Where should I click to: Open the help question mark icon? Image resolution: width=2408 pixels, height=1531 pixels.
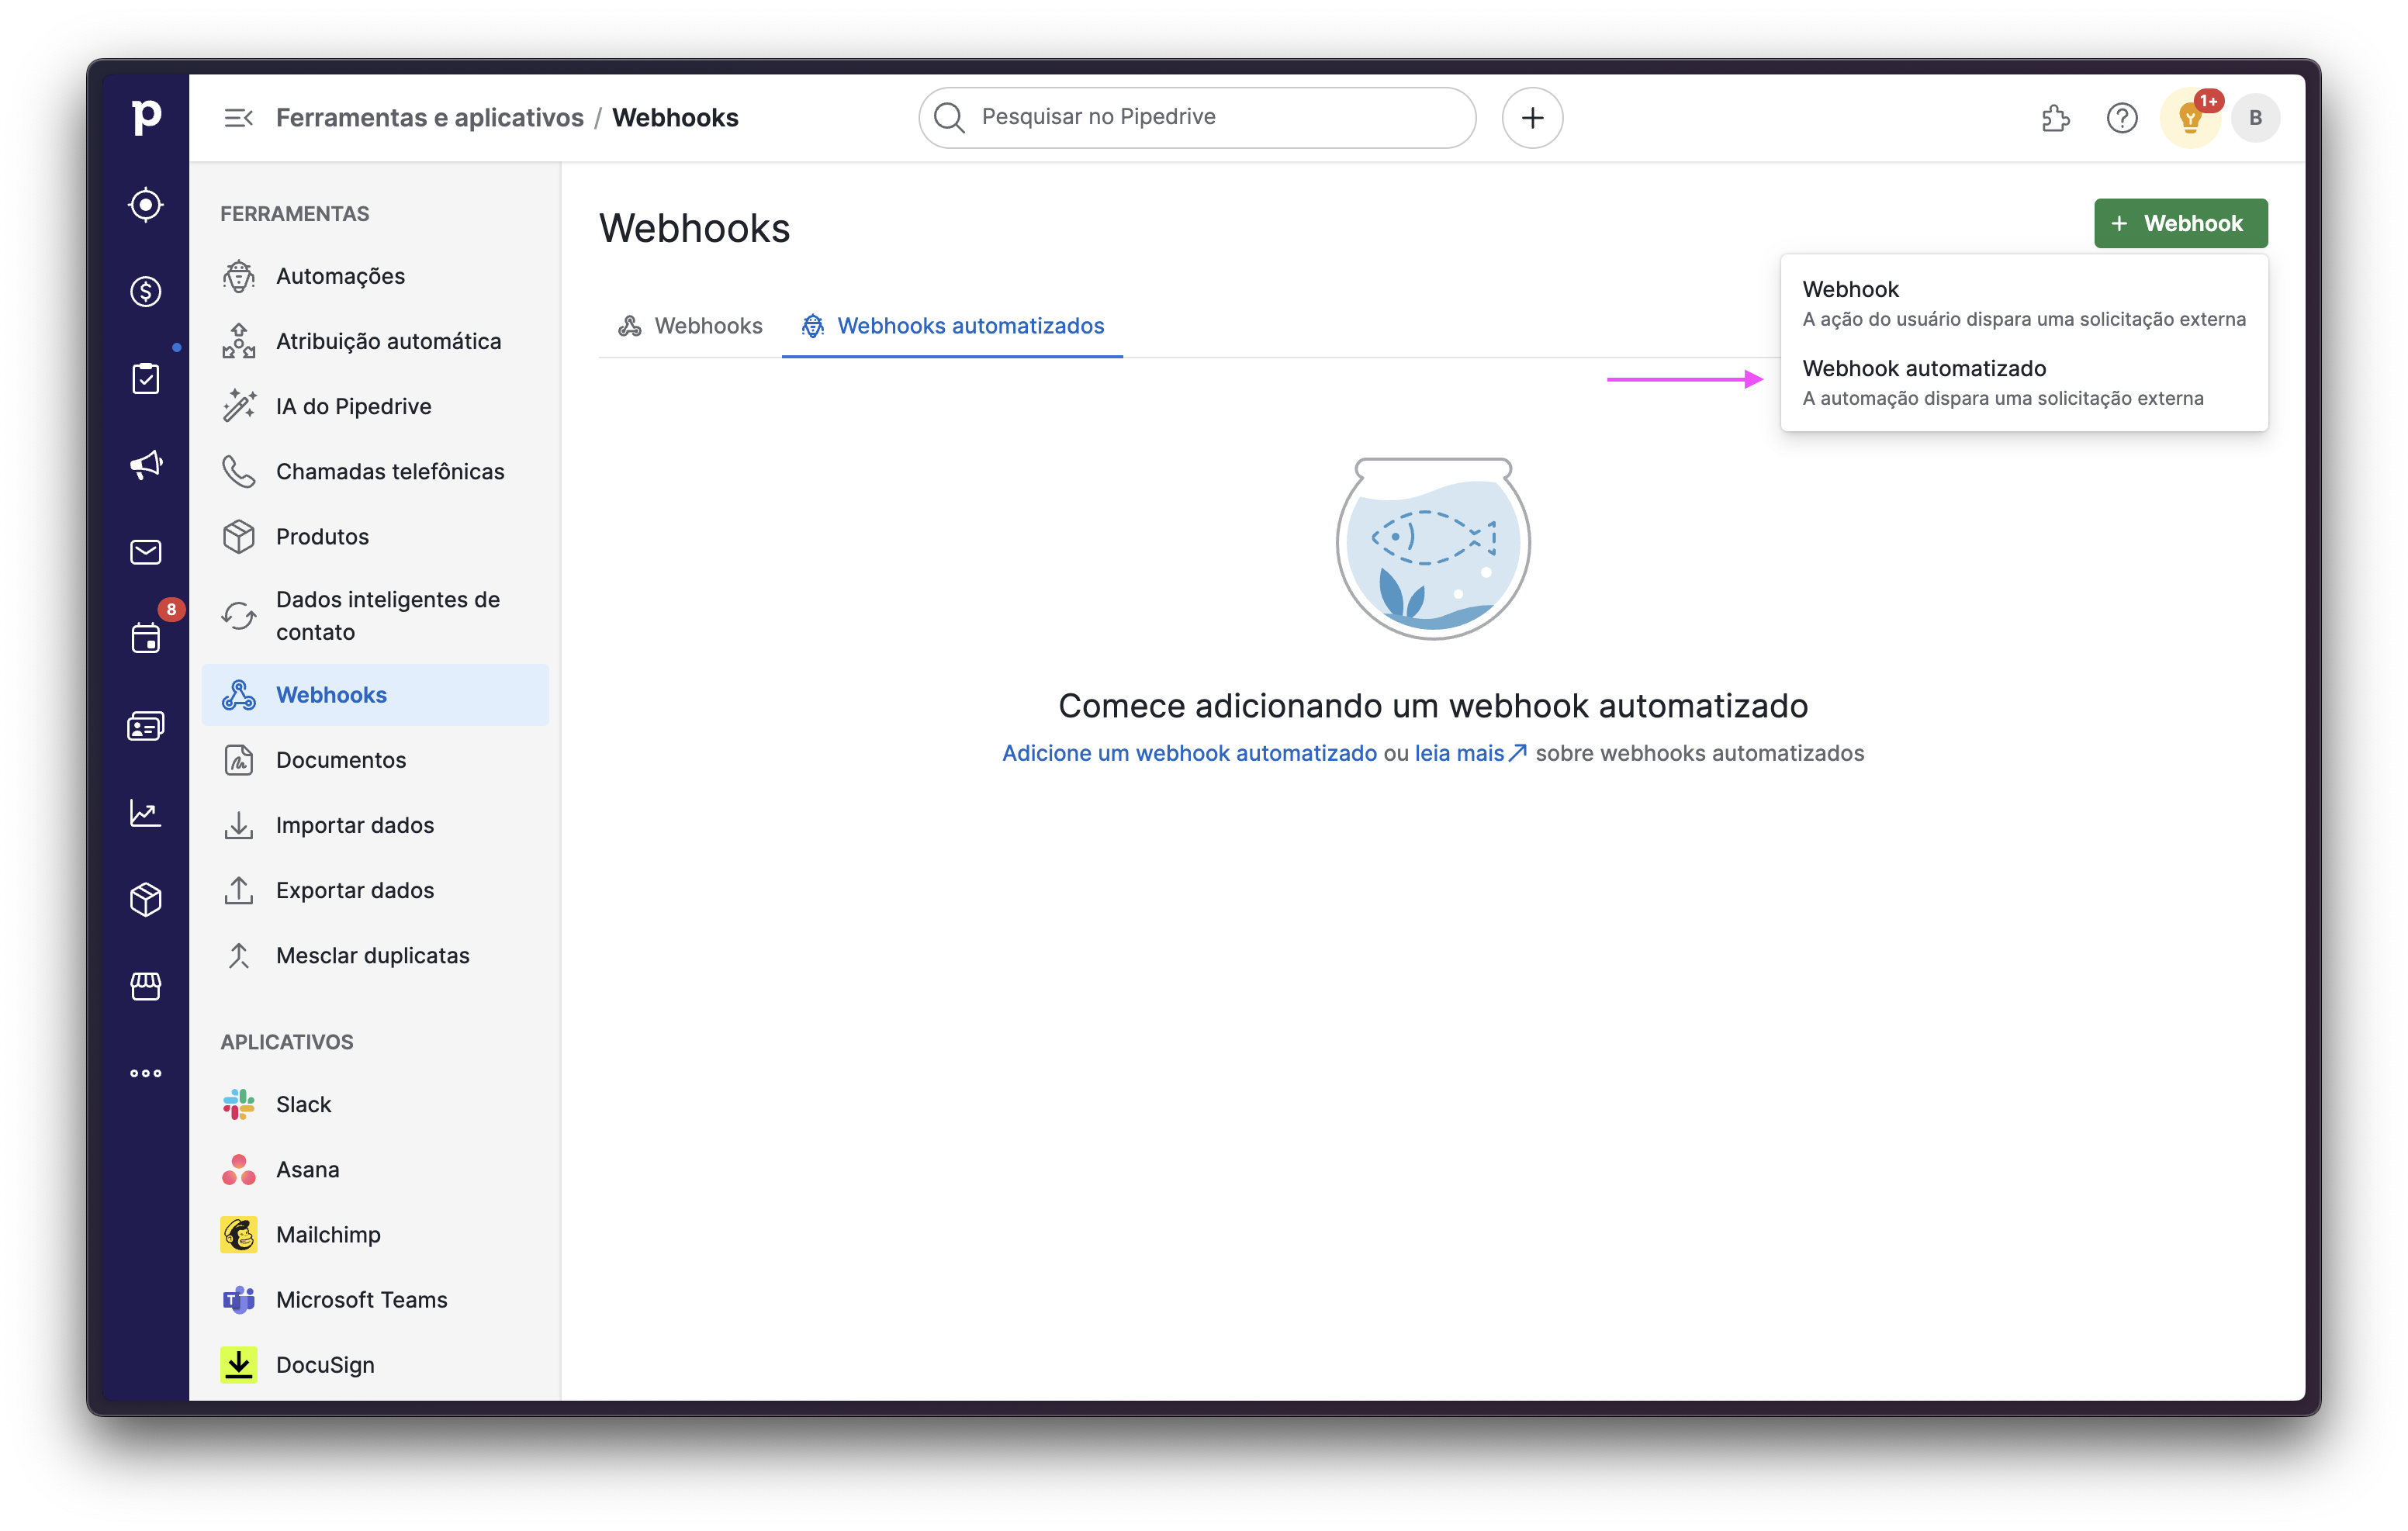[x=2121, y=118]
